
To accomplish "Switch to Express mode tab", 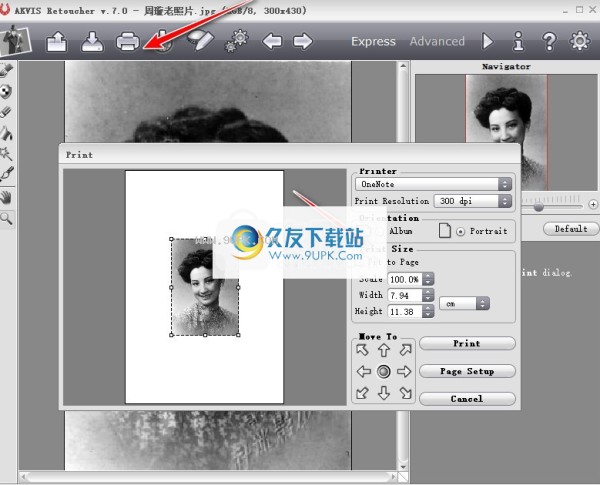I will point(373,41).
